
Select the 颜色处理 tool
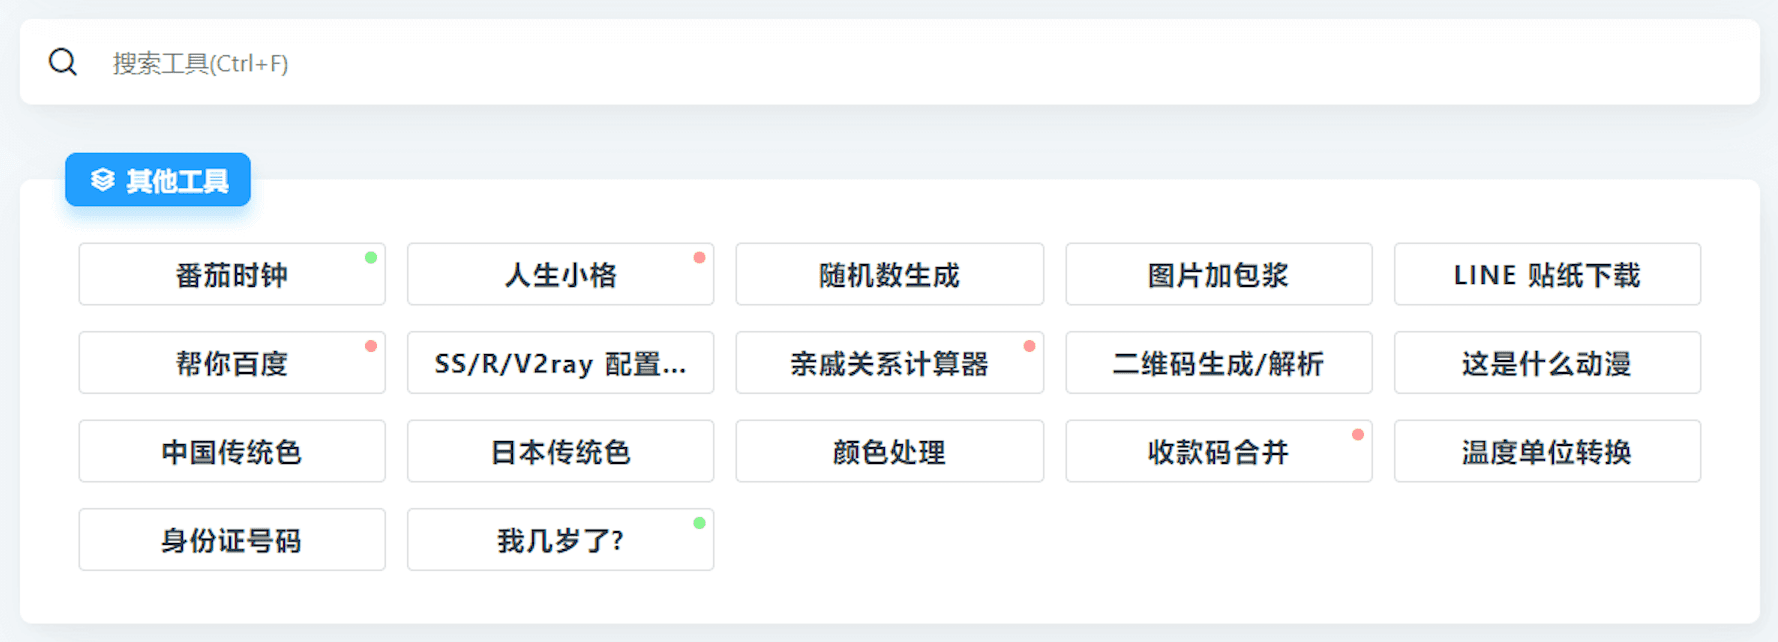click(x=889, y=451)
